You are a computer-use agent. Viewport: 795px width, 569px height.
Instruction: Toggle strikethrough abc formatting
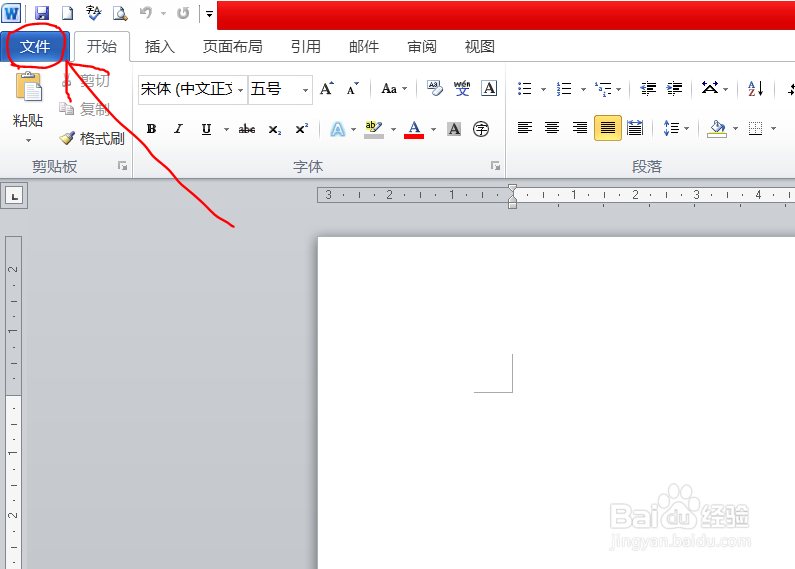pos(247,129)
